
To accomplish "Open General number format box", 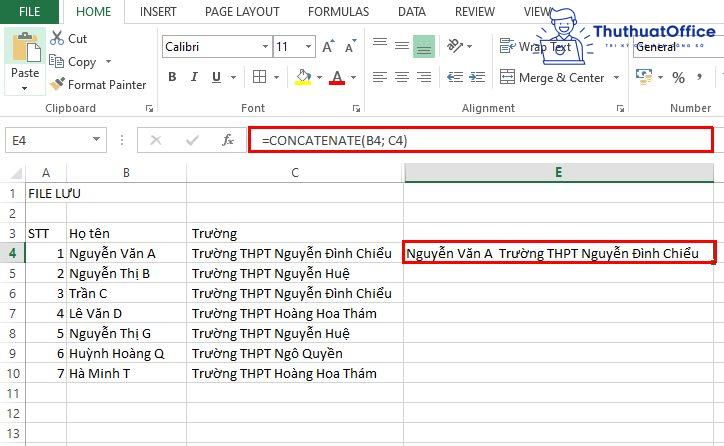I will (678, 47).
